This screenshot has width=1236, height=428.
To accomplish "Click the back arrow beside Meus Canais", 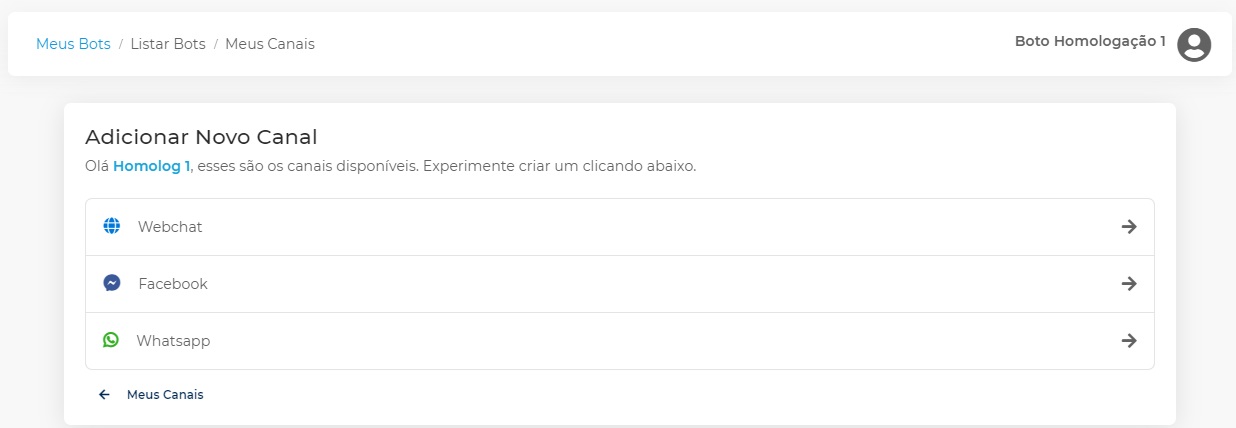I will [104, 395].
